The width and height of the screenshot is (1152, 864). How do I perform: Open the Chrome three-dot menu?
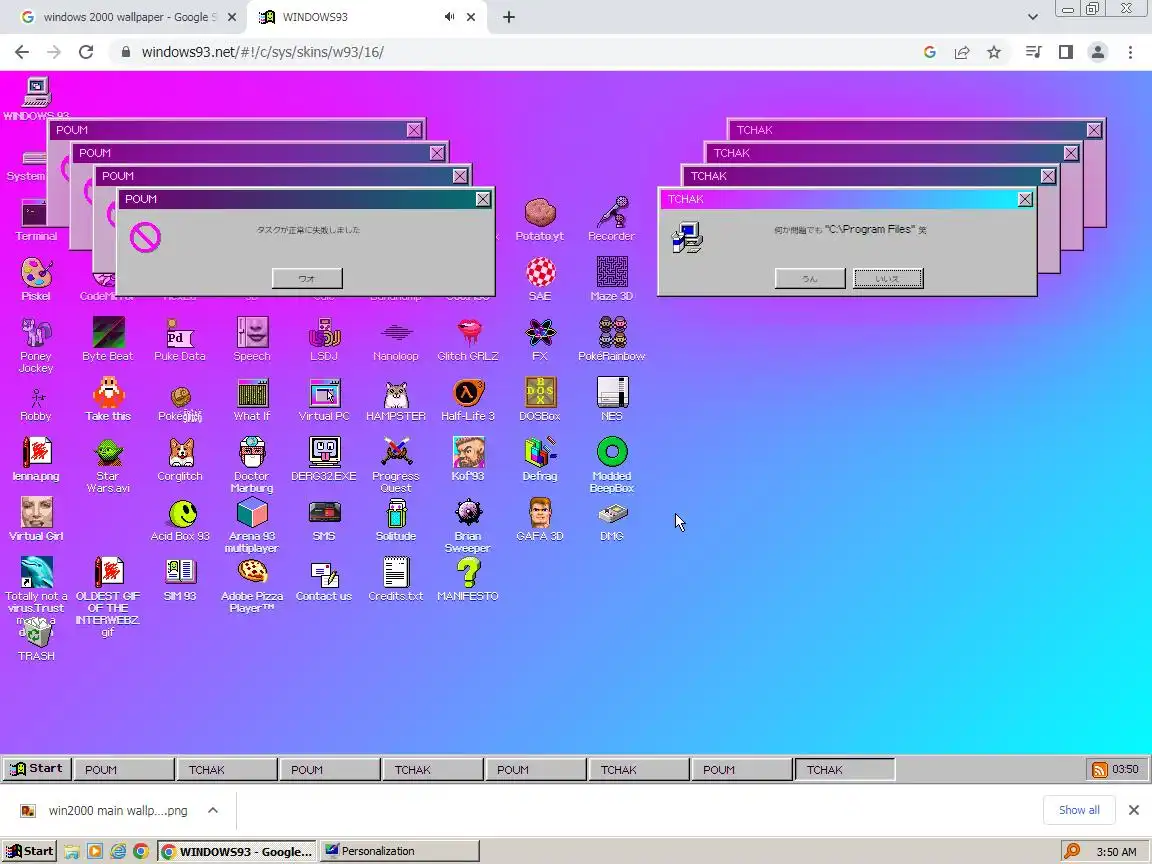click(1130, 52)
